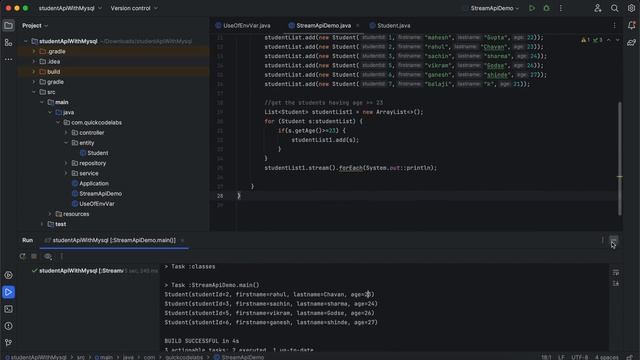
Task: Click the editor vertical scrollbar
Action: [x=620, y=158]
